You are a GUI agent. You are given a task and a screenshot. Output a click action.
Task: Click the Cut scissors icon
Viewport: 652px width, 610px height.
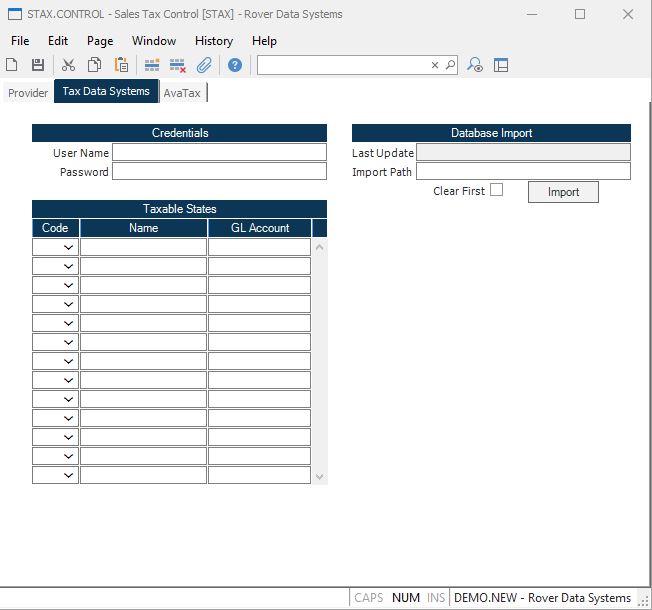68,65
